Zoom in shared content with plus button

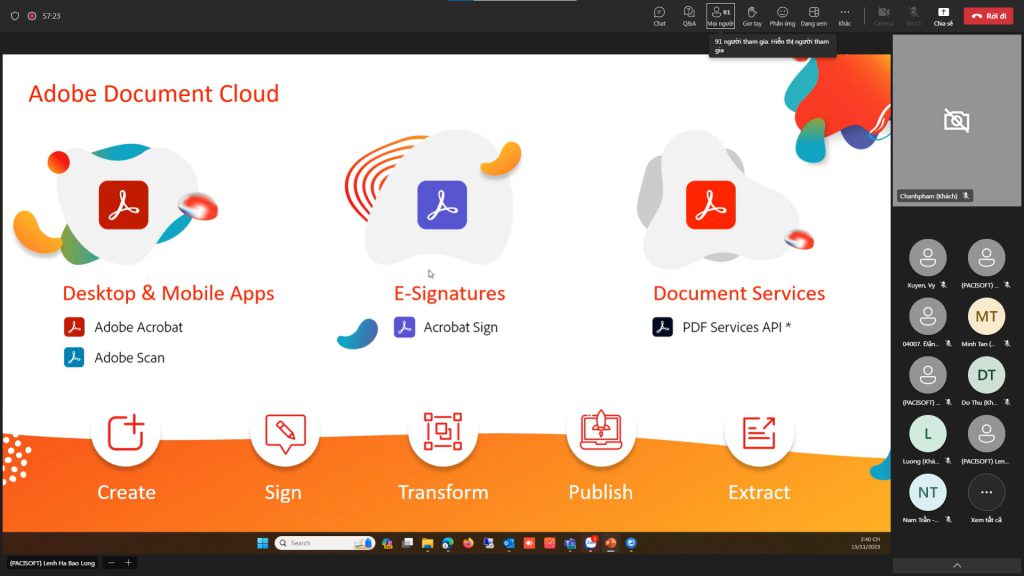click(129, 563)
